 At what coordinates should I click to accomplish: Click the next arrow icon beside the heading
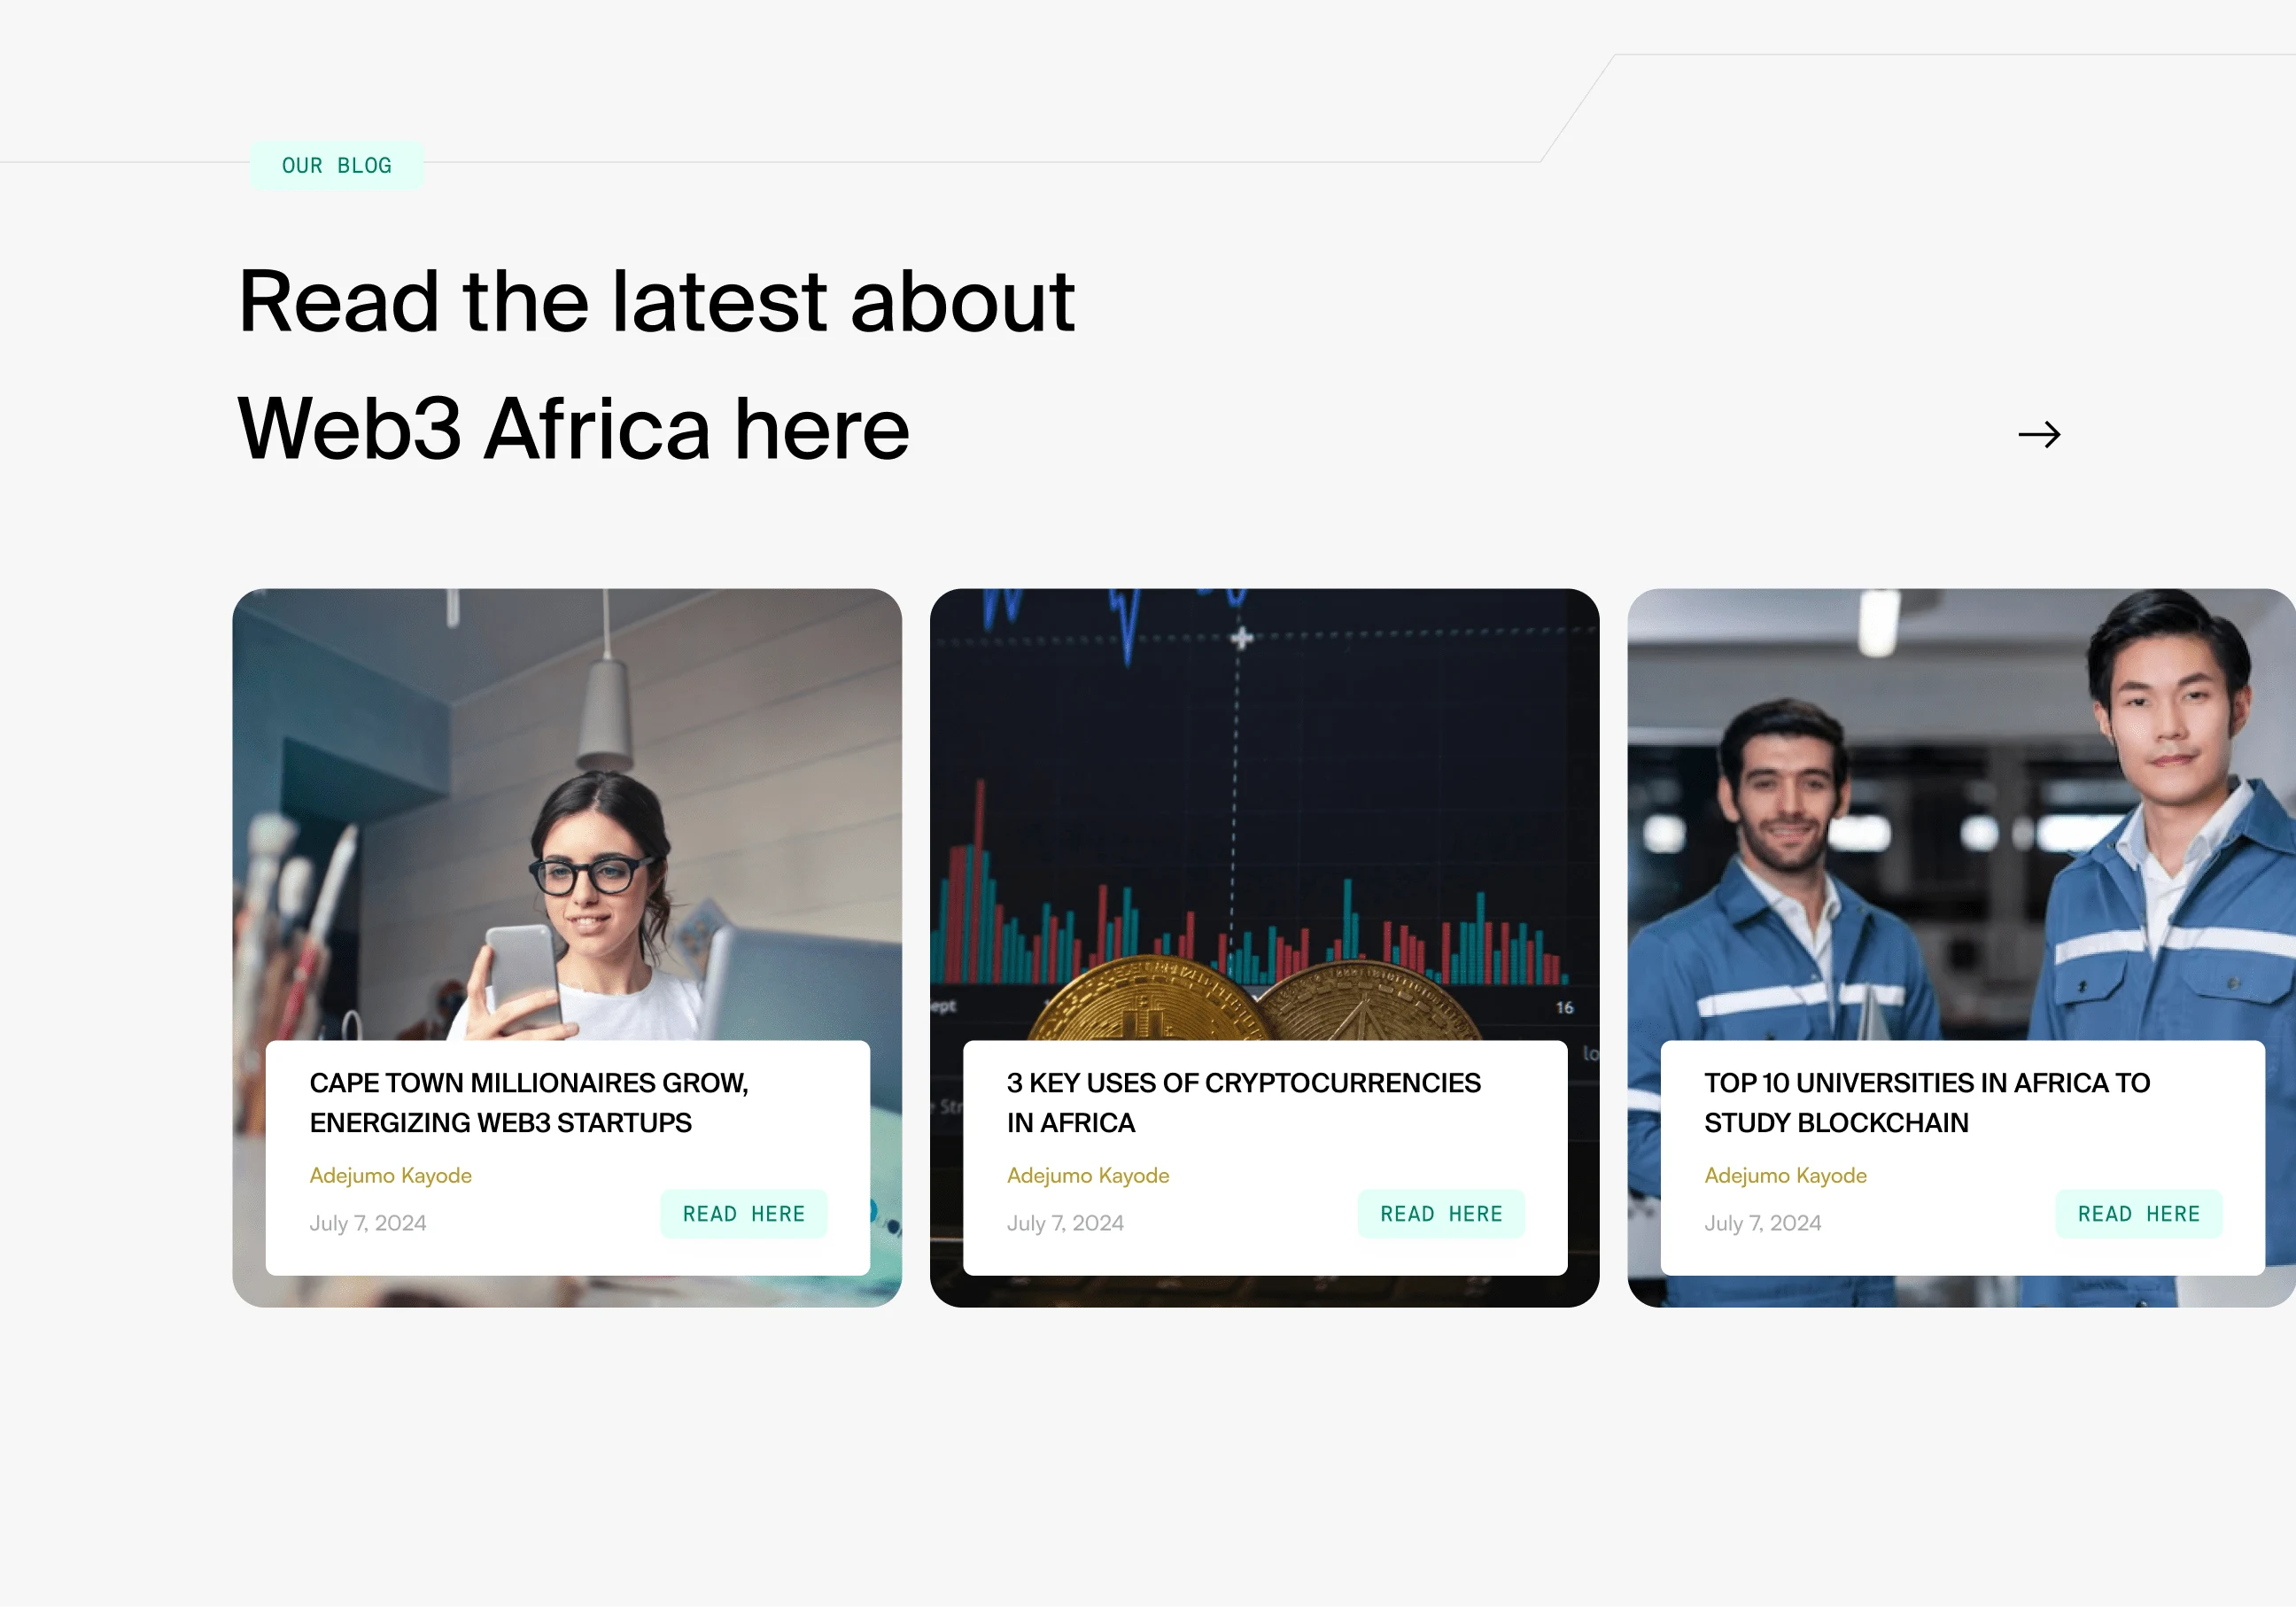2039,434
